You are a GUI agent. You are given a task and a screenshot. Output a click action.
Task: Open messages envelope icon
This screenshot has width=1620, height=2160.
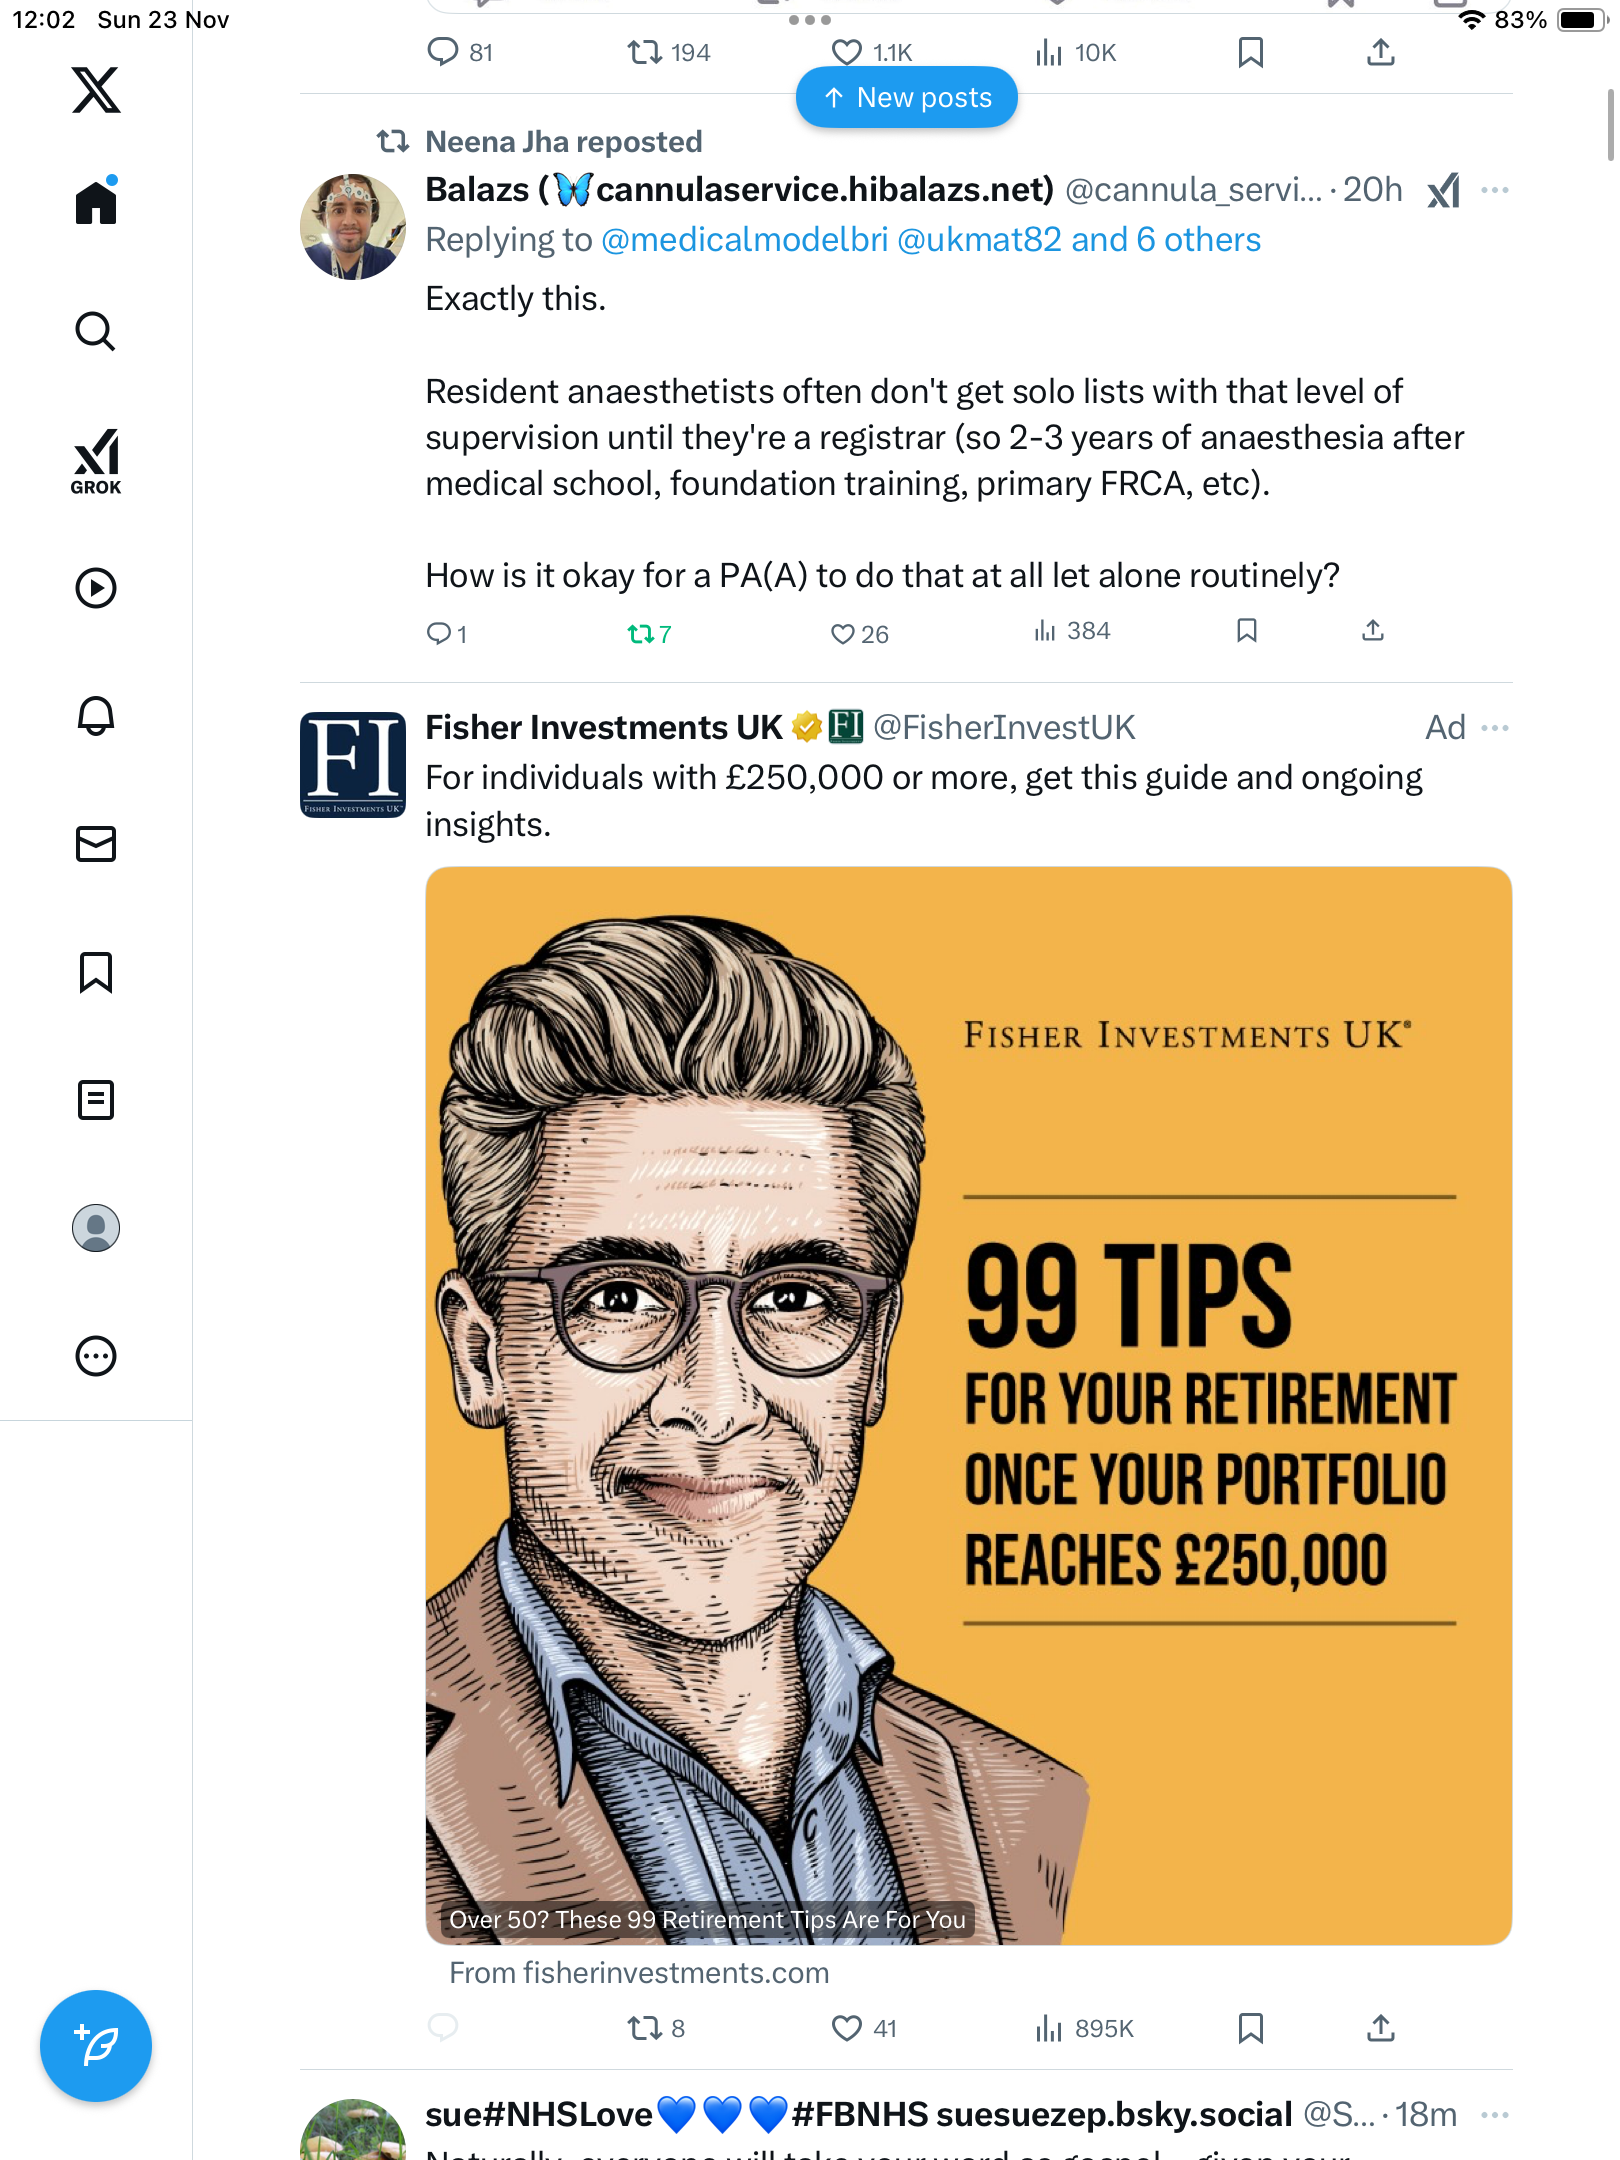[x=96, y=843]
